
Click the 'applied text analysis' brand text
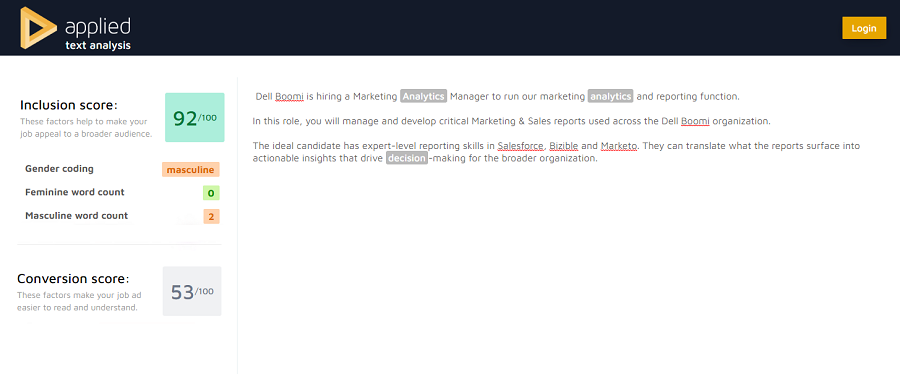(98, 33)
